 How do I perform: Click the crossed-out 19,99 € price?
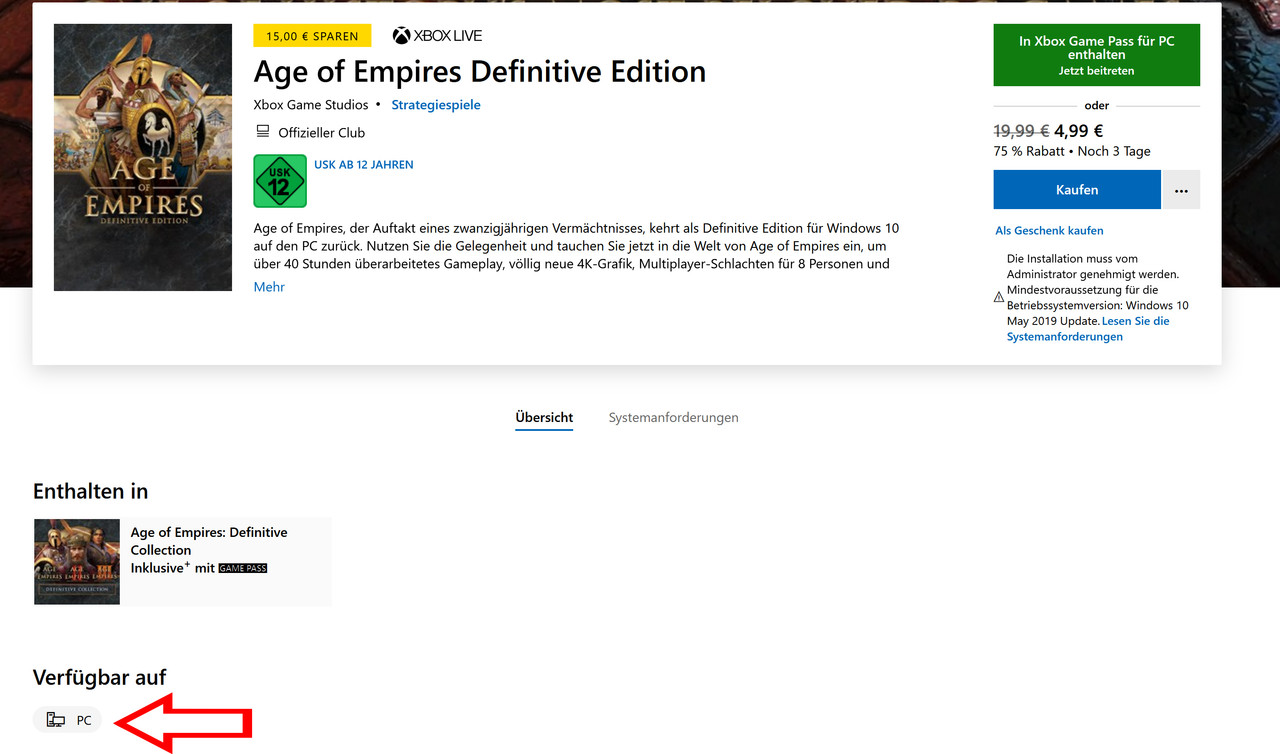(x=1021, y=131)
